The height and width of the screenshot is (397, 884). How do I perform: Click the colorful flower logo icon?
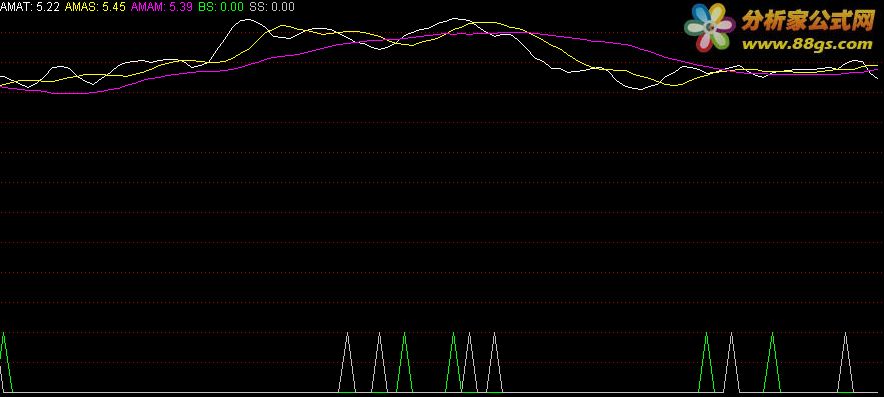pos(709,27)
